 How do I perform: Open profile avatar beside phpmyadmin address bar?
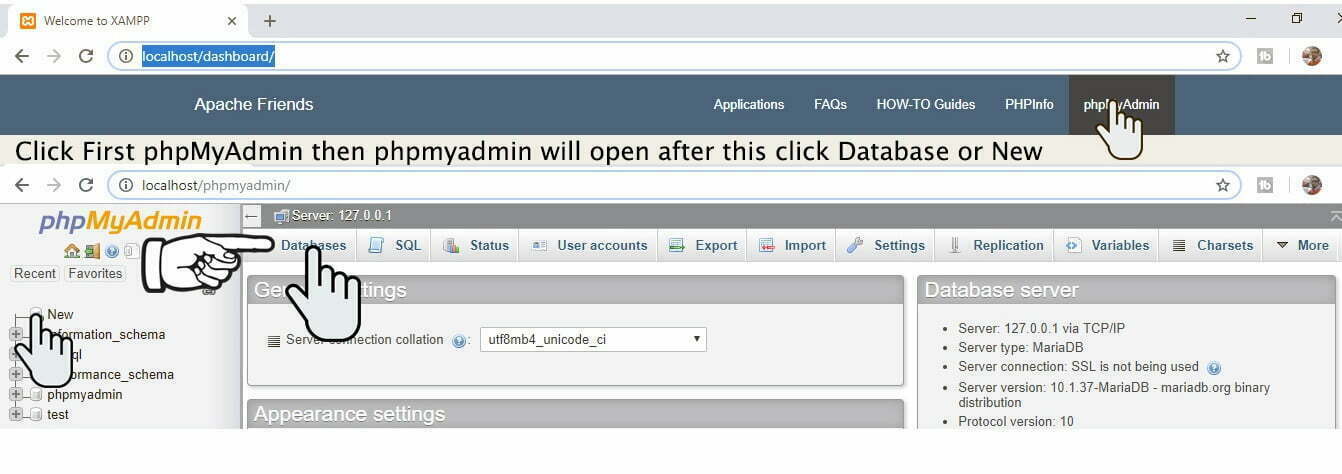point(1312,185)
